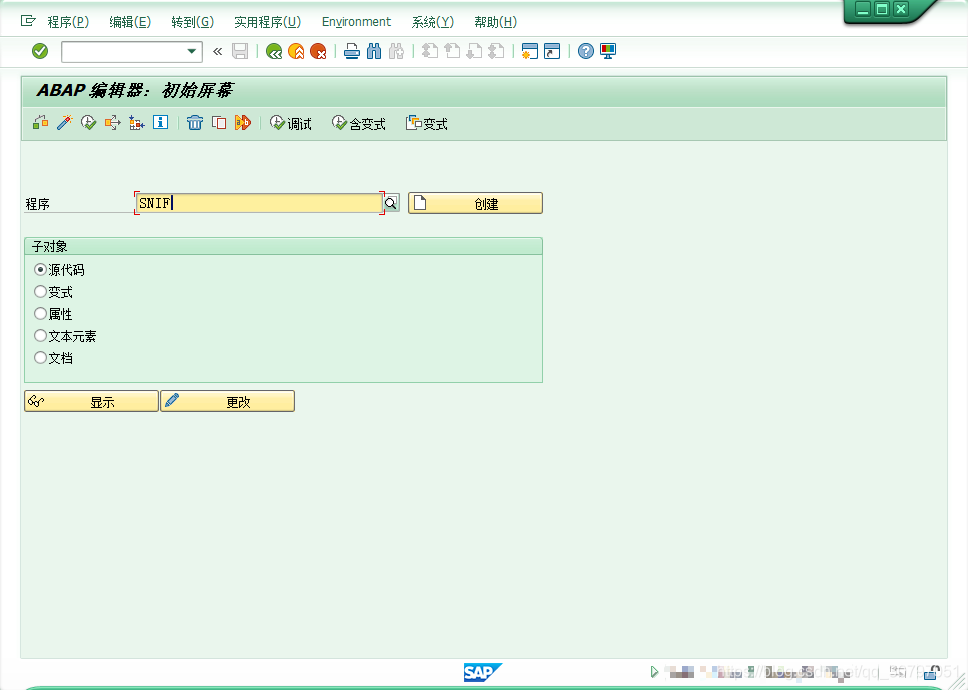
Task: Click the Last Page icon
Action: (496, 51)
